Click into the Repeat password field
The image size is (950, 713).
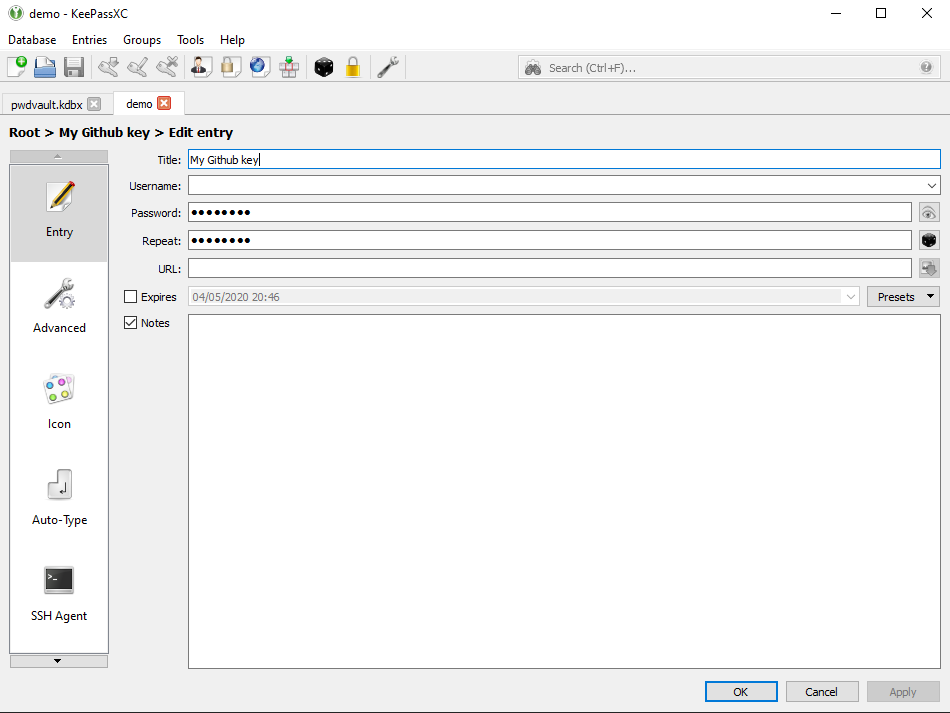coord(550,240)
